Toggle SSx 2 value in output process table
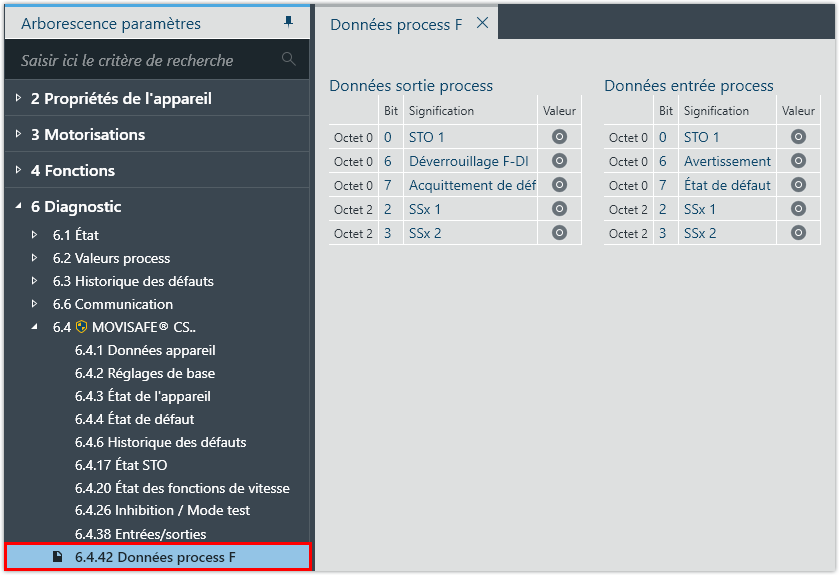839x575 pixels. (x=559, y=233)
